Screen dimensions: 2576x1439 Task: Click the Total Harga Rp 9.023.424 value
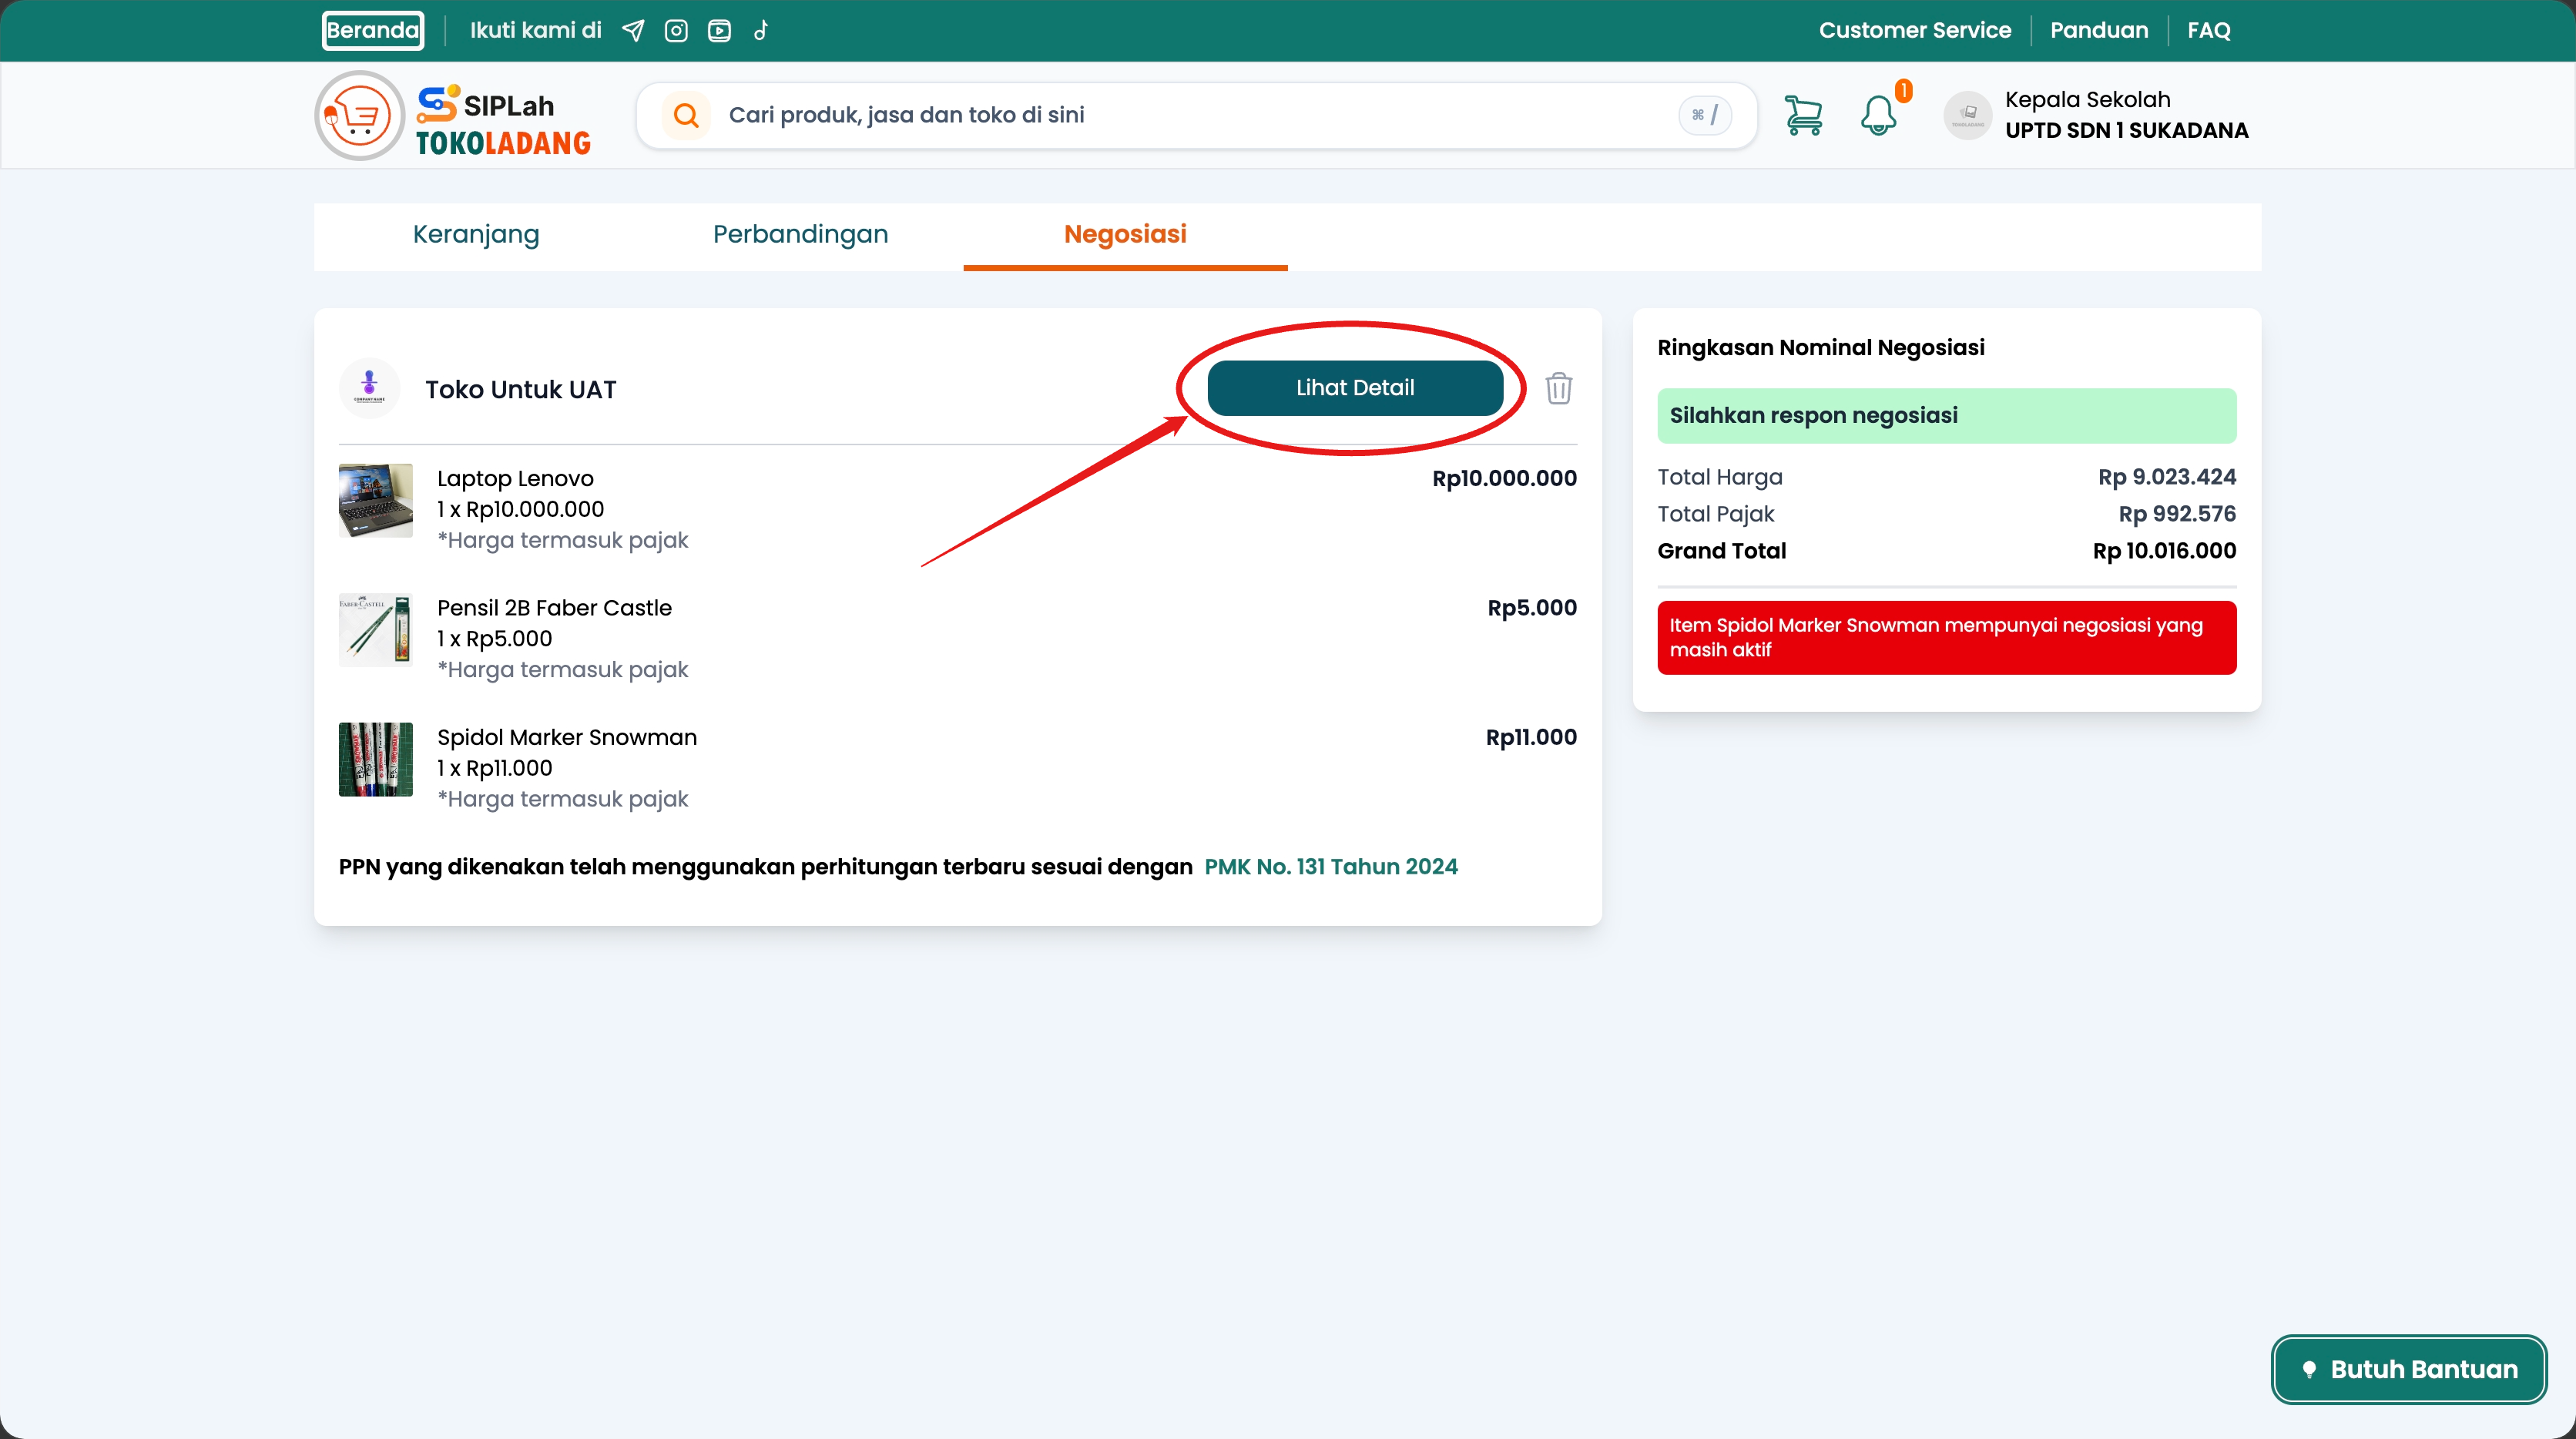pyautogui.click(x=2167, y=477)
